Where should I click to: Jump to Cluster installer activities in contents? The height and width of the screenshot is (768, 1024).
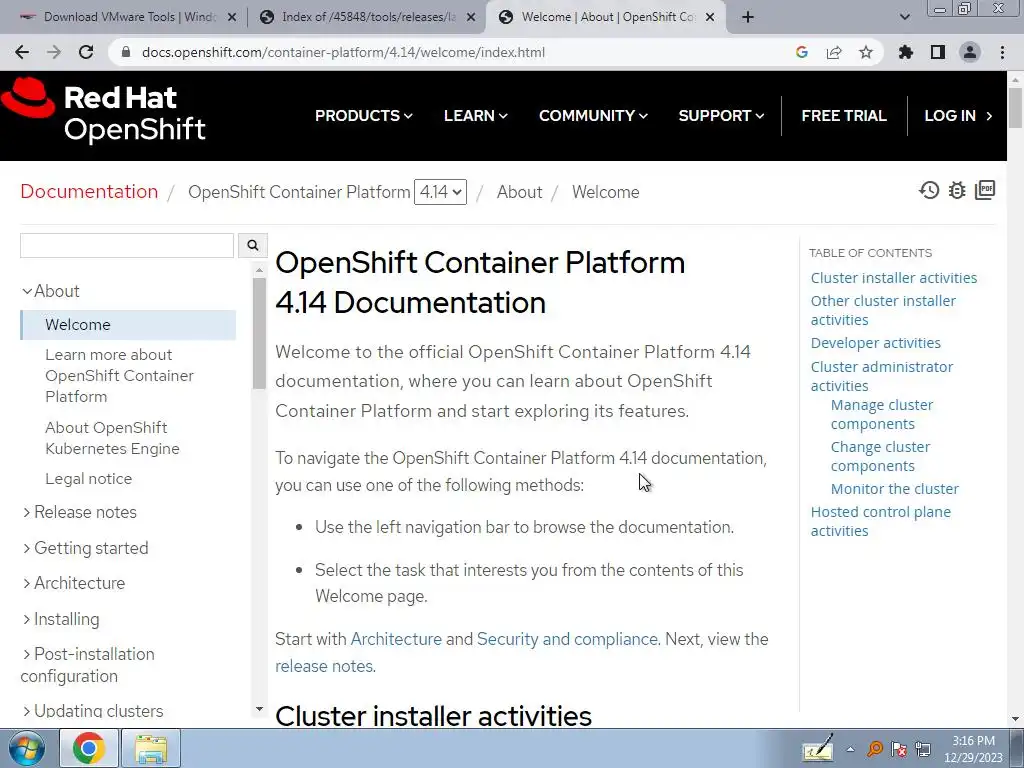[x=894, y=278]
